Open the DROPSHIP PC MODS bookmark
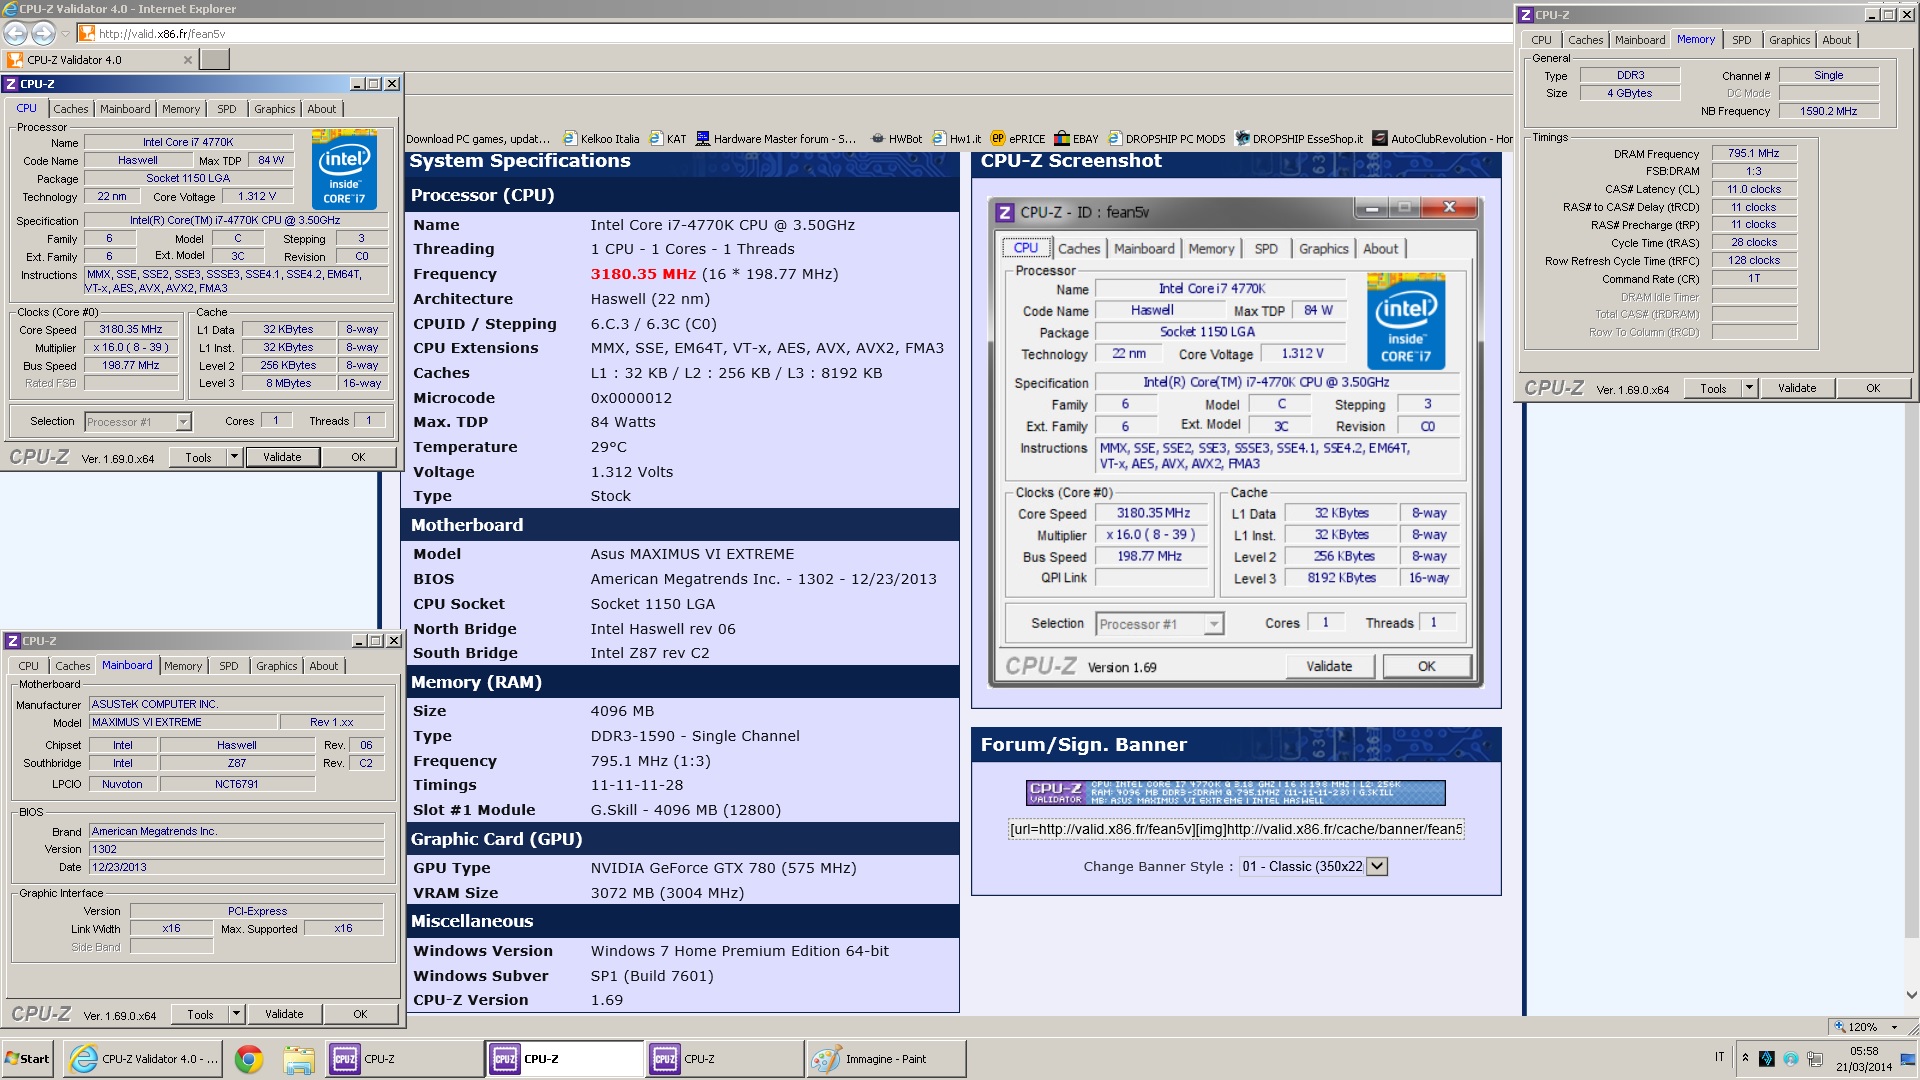Viewport: 1920px width, 1080px height. point(1166,139)
